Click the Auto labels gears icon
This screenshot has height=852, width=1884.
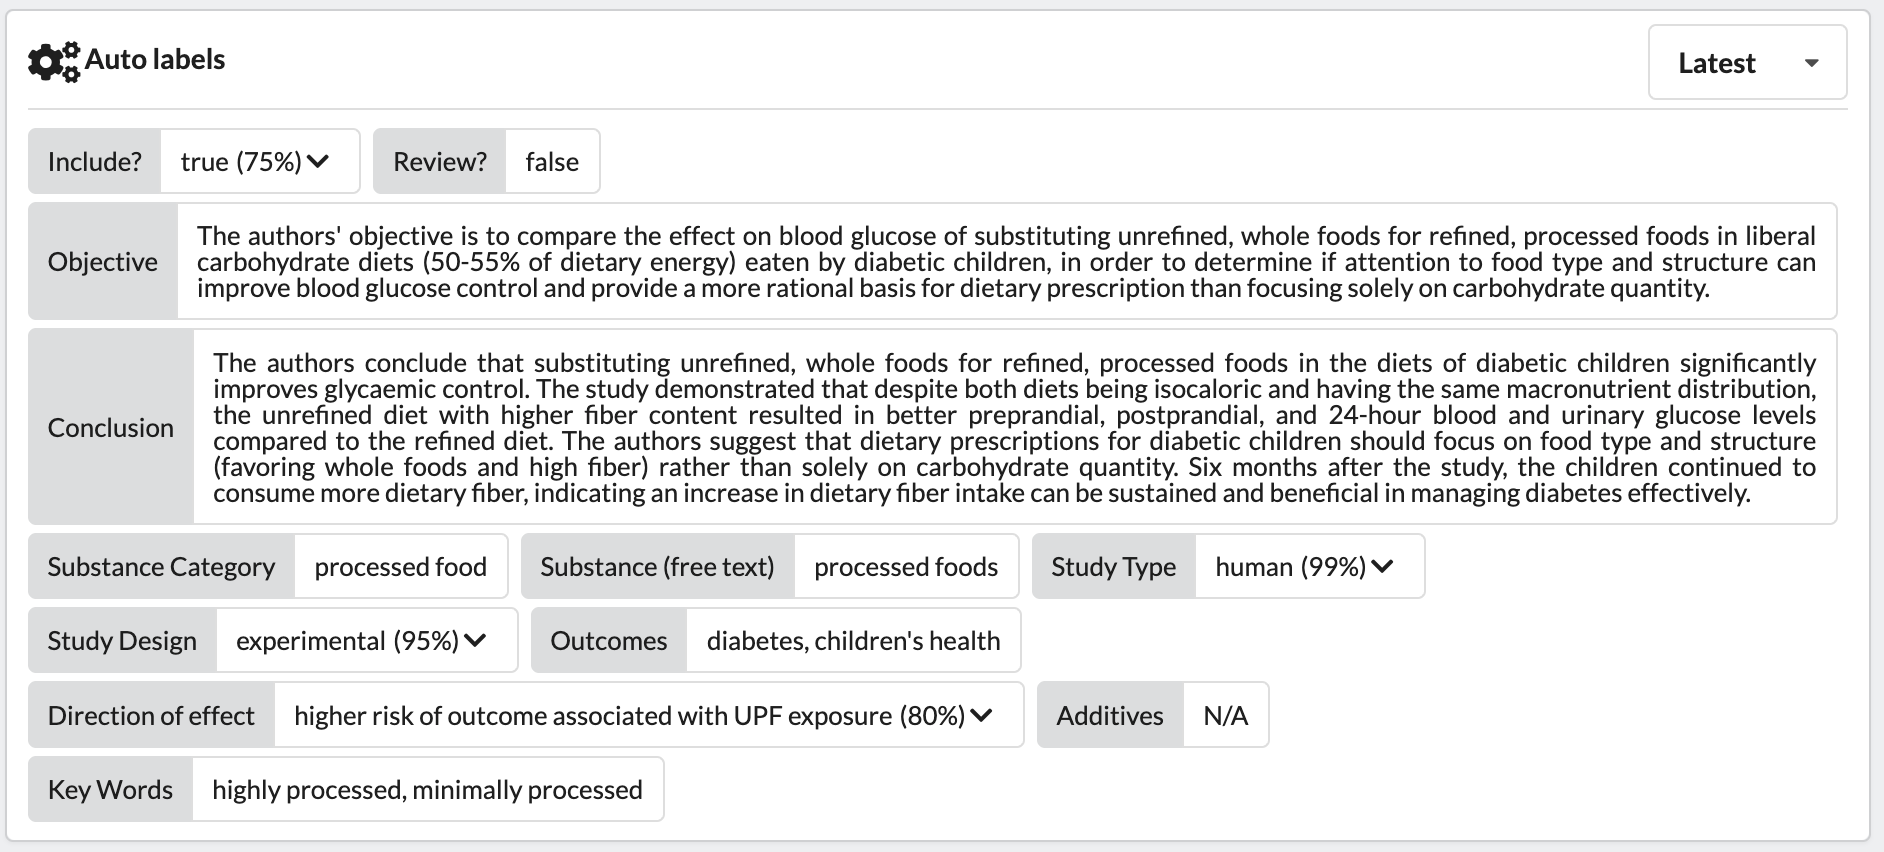[53, 61]
